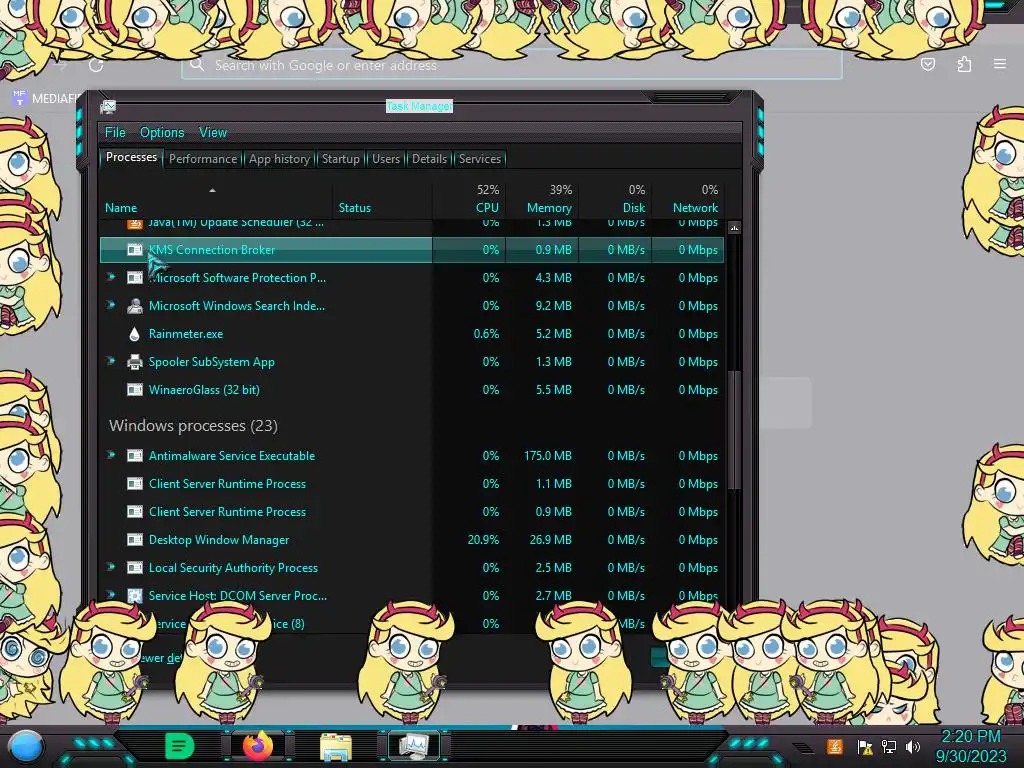Viewport: 1024px width, 768px height.
Task: Click the Action Center flag tray icon
Action: click(865, 747)
